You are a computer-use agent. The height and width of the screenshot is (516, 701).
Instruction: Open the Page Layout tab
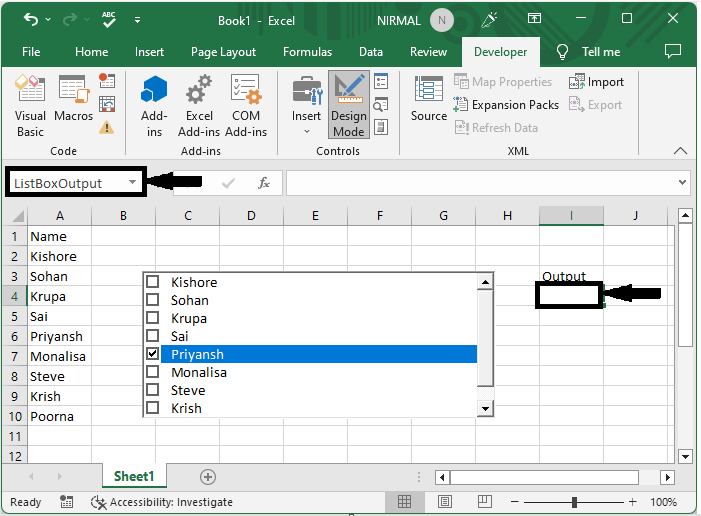tap(224, 52)
